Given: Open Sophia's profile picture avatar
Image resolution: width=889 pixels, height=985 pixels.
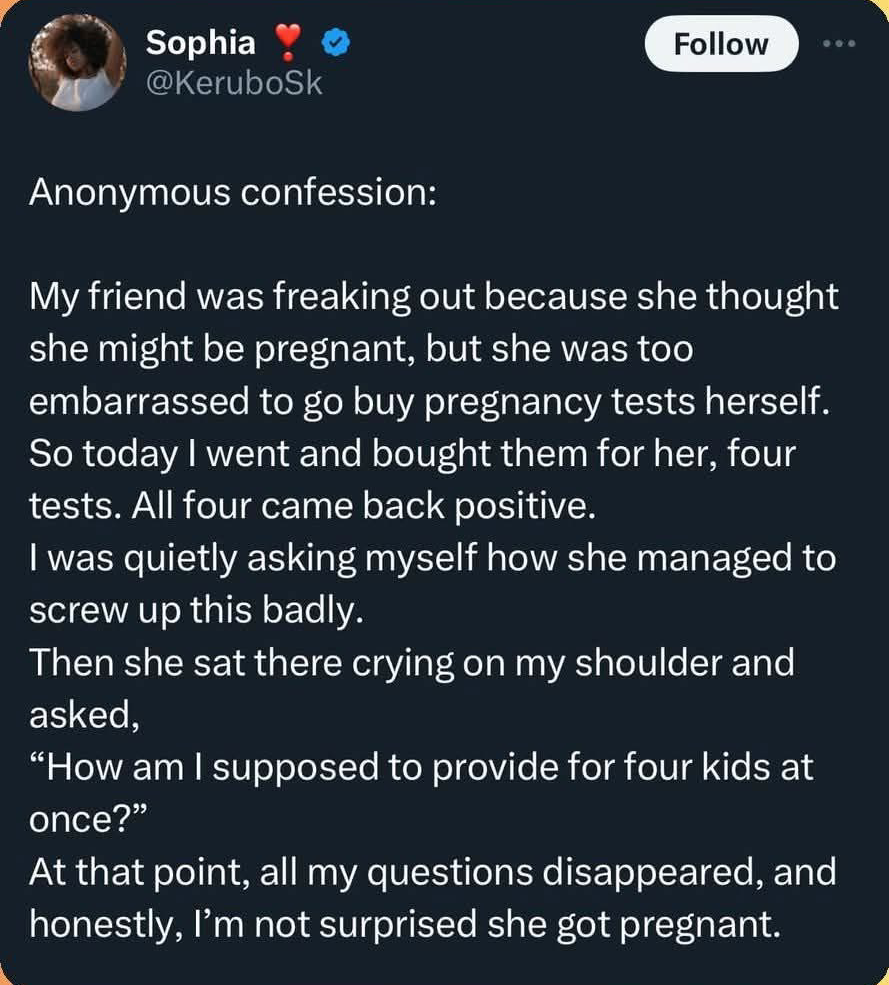Looking at the screenshot, I should [x=76, y=62].
